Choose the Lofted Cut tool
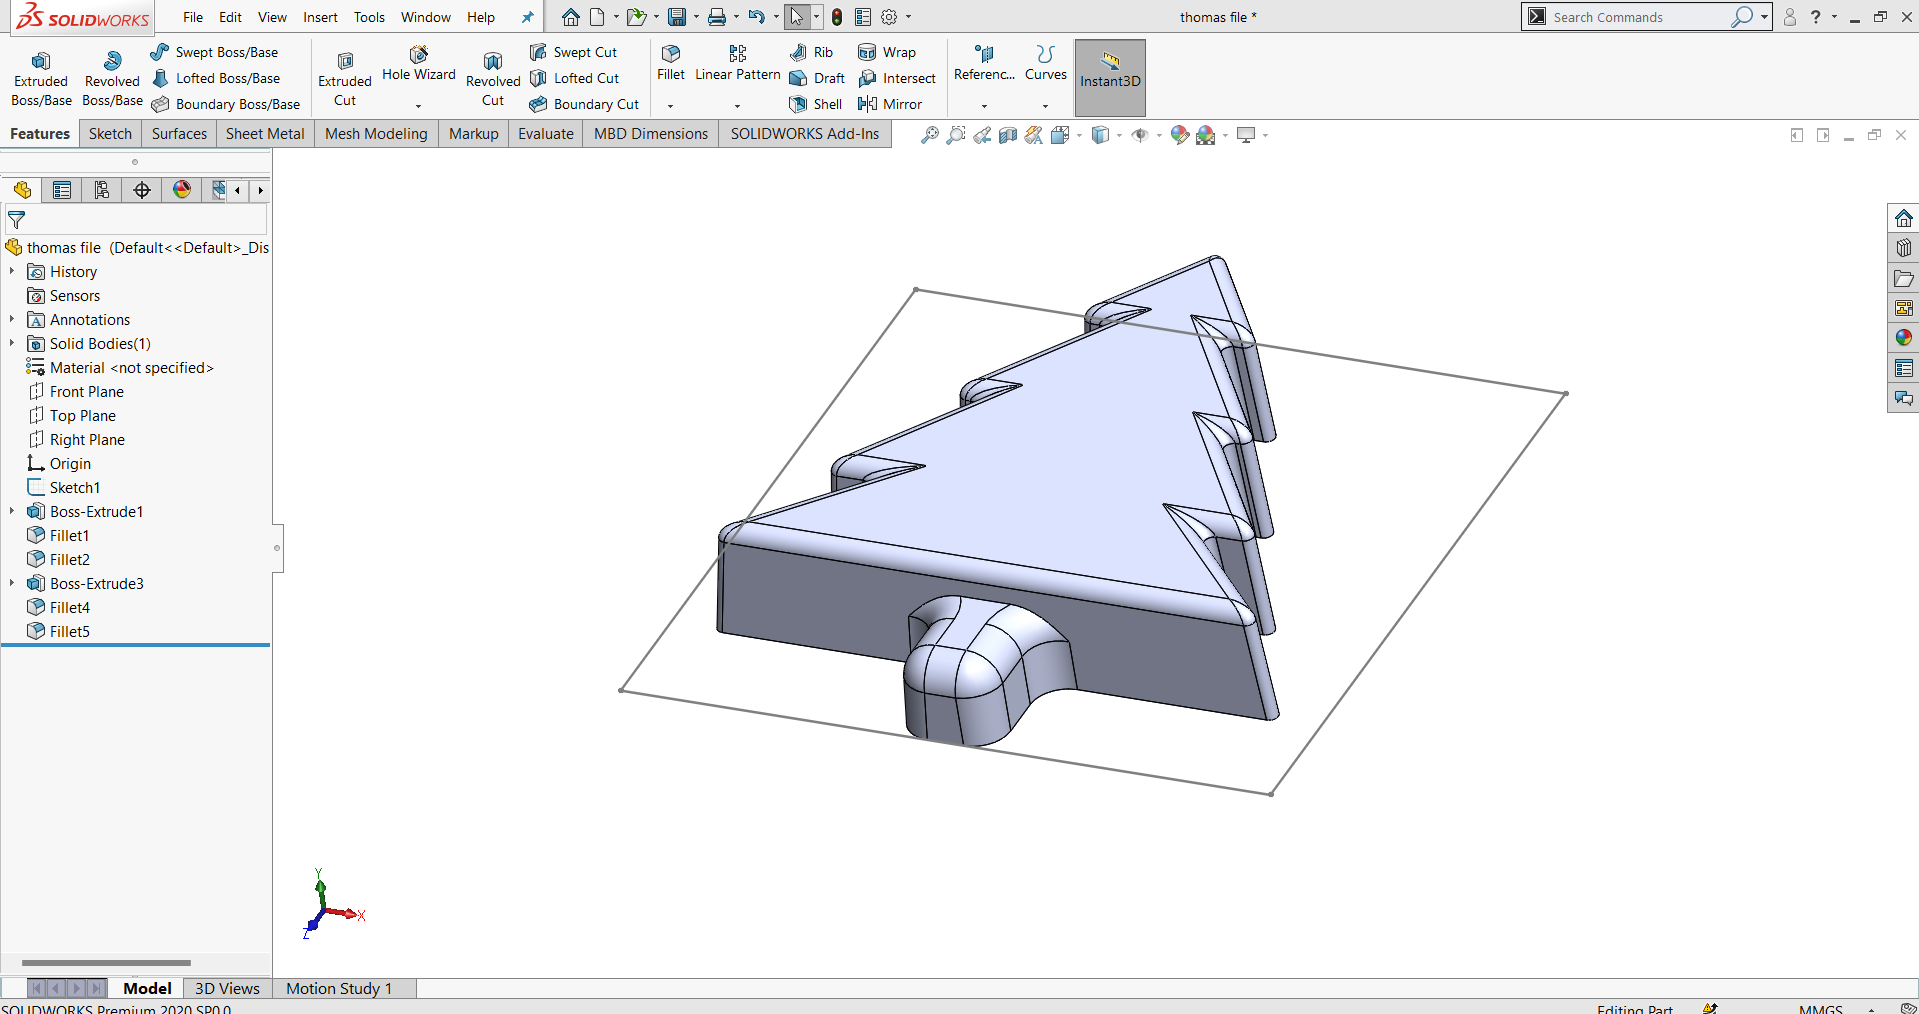Viewport: 1919px width, 1014px height. 575,78
